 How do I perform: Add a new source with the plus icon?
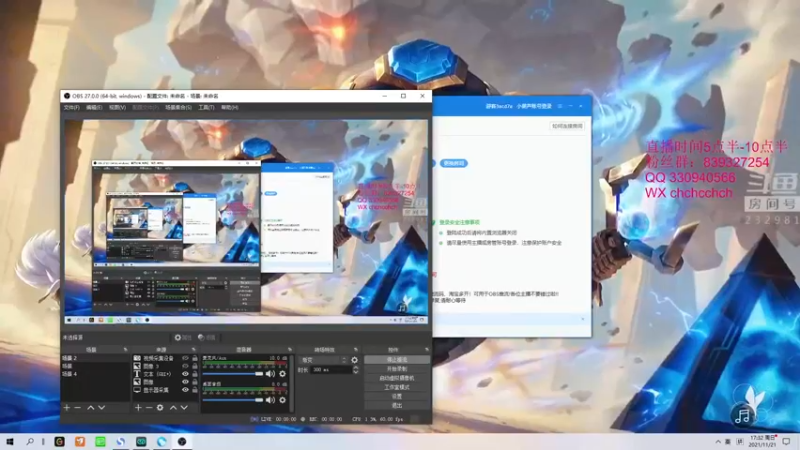(138, 408)
